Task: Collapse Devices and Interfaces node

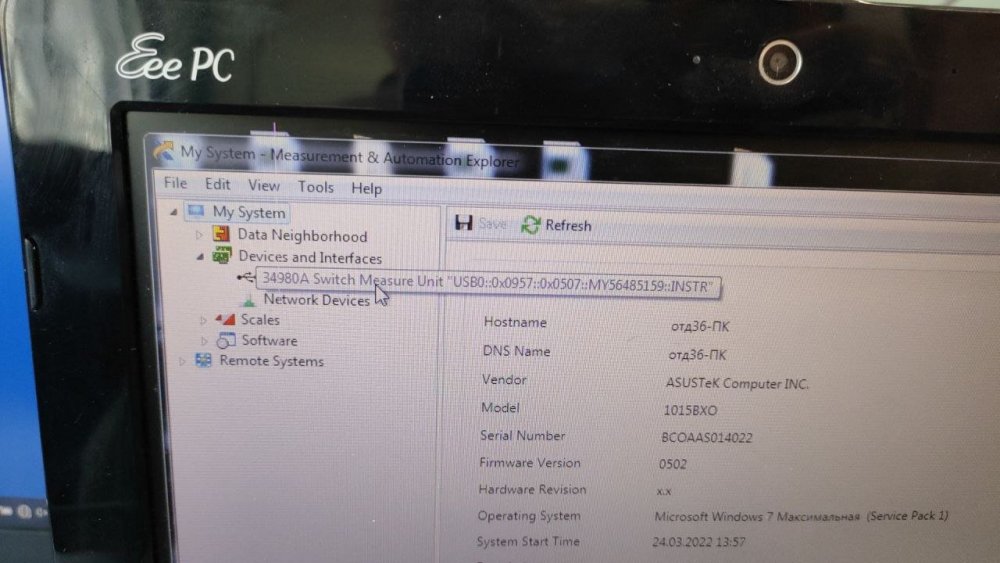Action: point(200,256)
